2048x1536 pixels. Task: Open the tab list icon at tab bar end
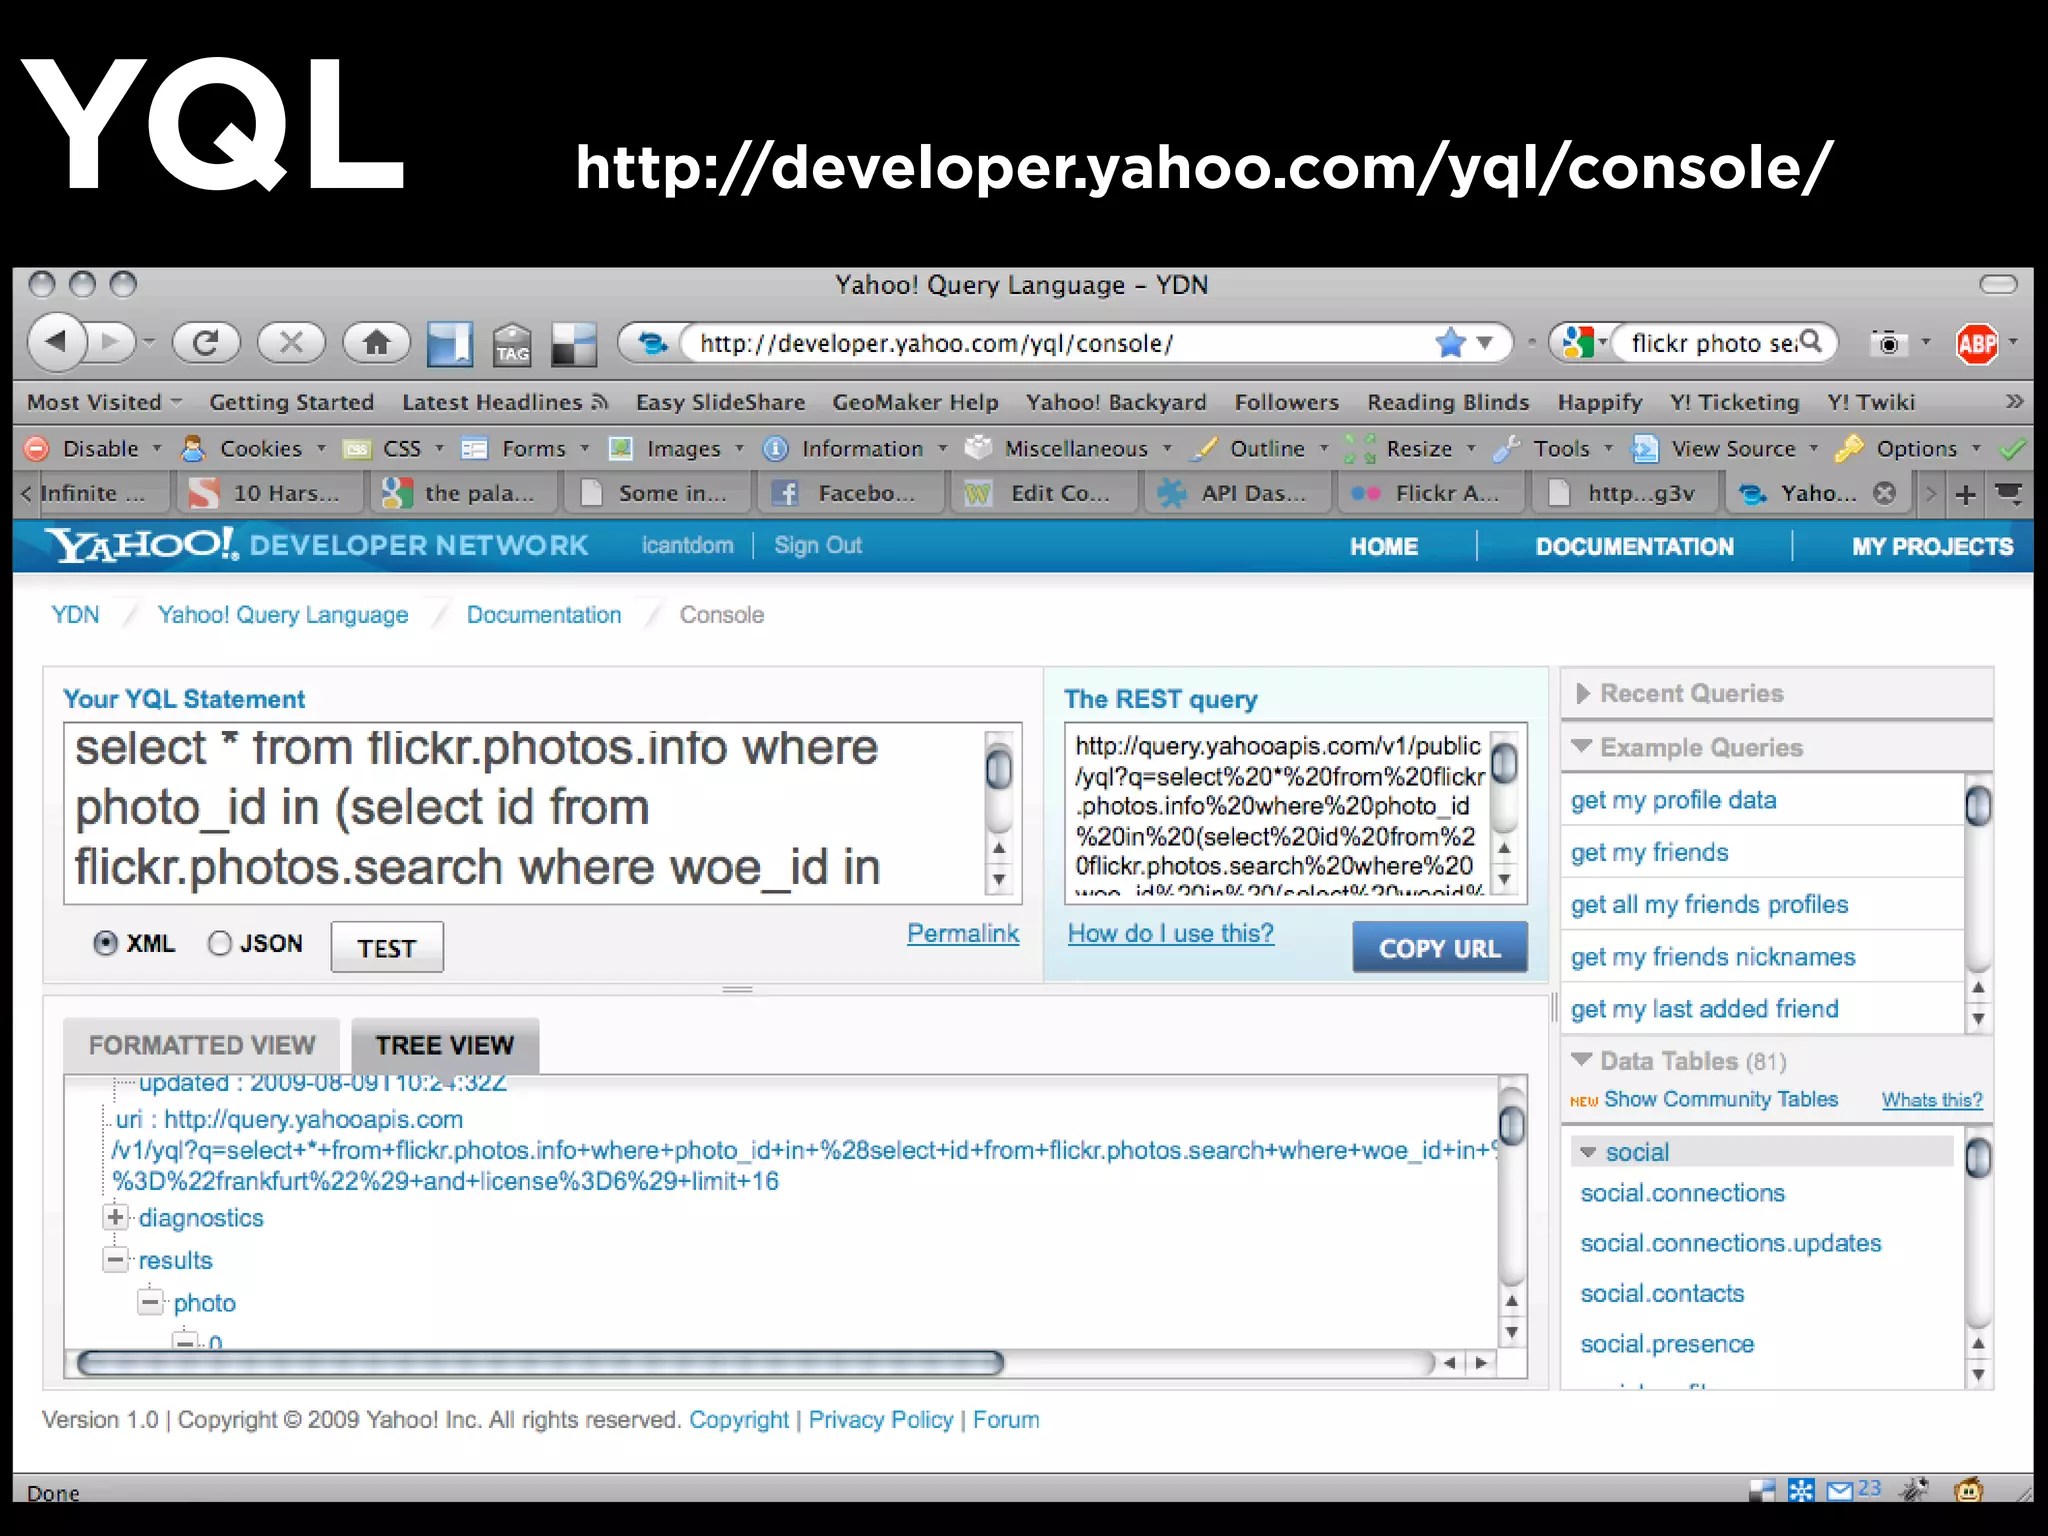[2008, 494]
